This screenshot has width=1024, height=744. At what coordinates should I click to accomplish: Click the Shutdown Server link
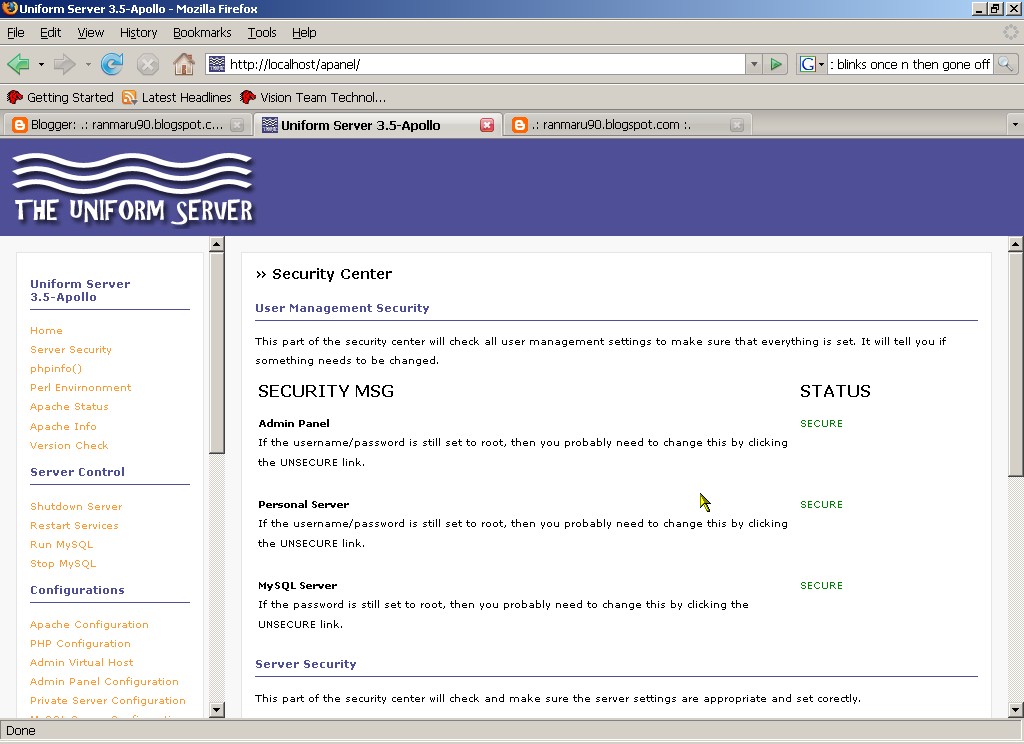click(x=76, y=506)
